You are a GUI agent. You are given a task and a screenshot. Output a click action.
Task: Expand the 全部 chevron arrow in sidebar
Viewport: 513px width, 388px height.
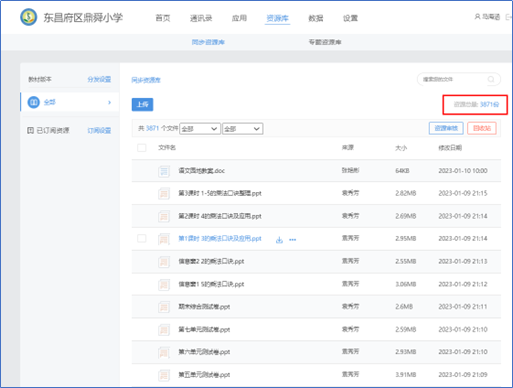coord(109,102)
